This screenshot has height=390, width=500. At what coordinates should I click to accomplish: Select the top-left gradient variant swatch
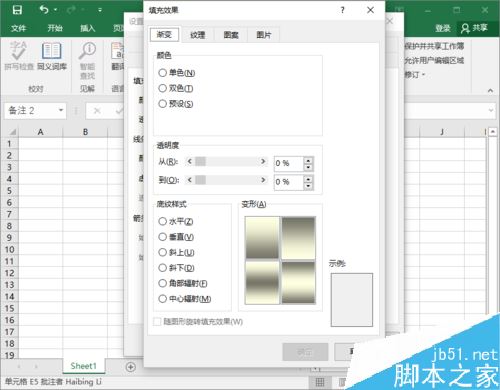[262, 237]
